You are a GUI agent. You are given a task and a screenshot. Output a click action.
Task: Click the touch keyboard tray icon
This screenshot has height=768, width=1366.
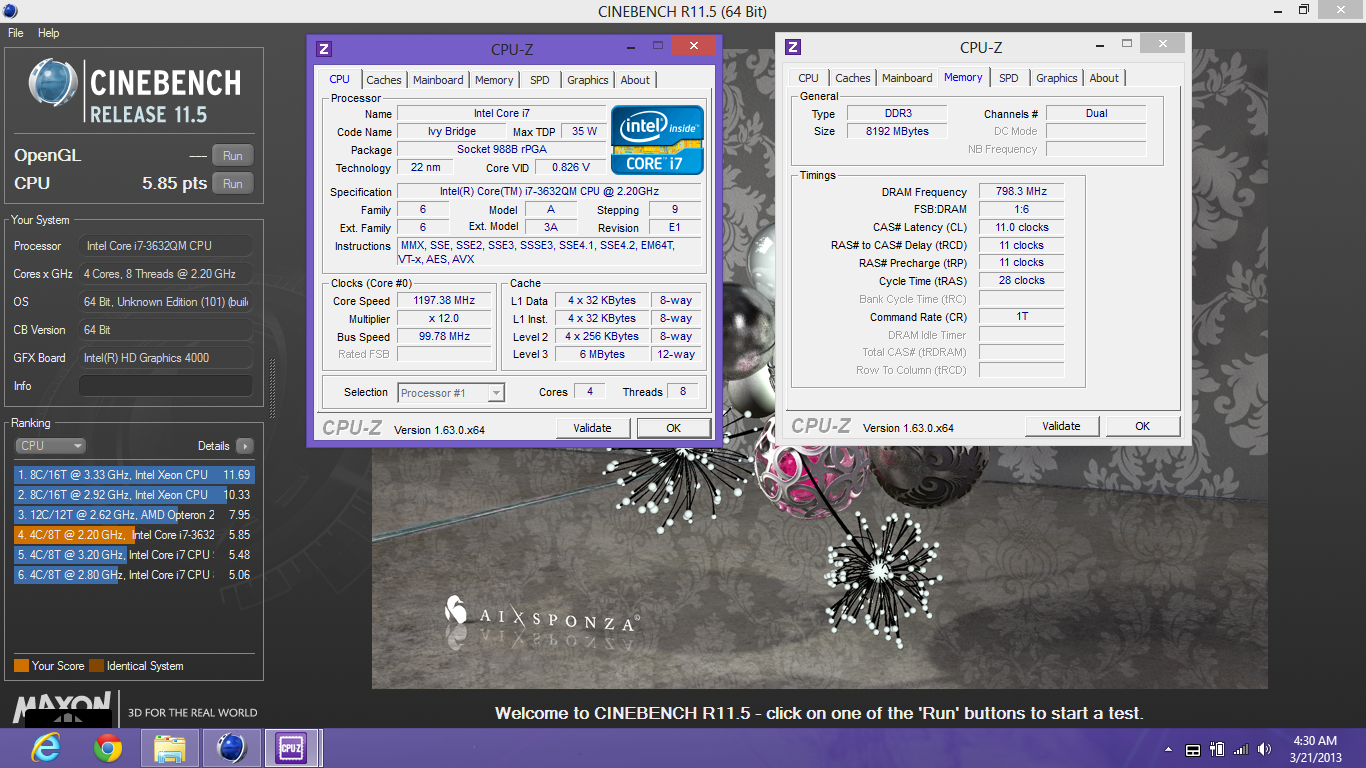1192,749
